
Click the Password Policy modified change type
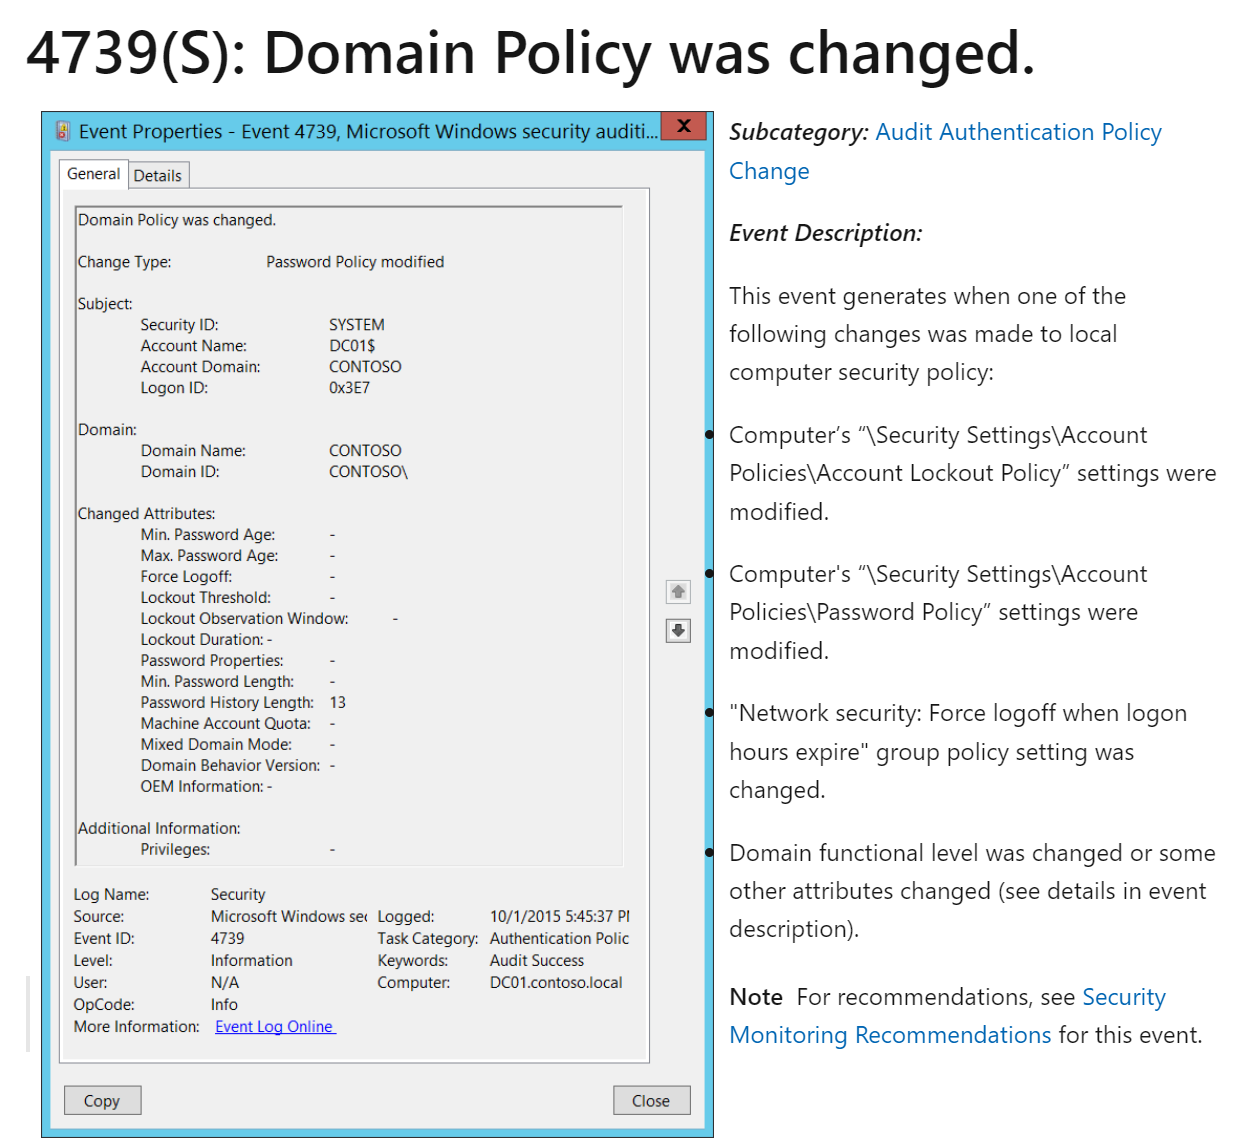[355, 262]
